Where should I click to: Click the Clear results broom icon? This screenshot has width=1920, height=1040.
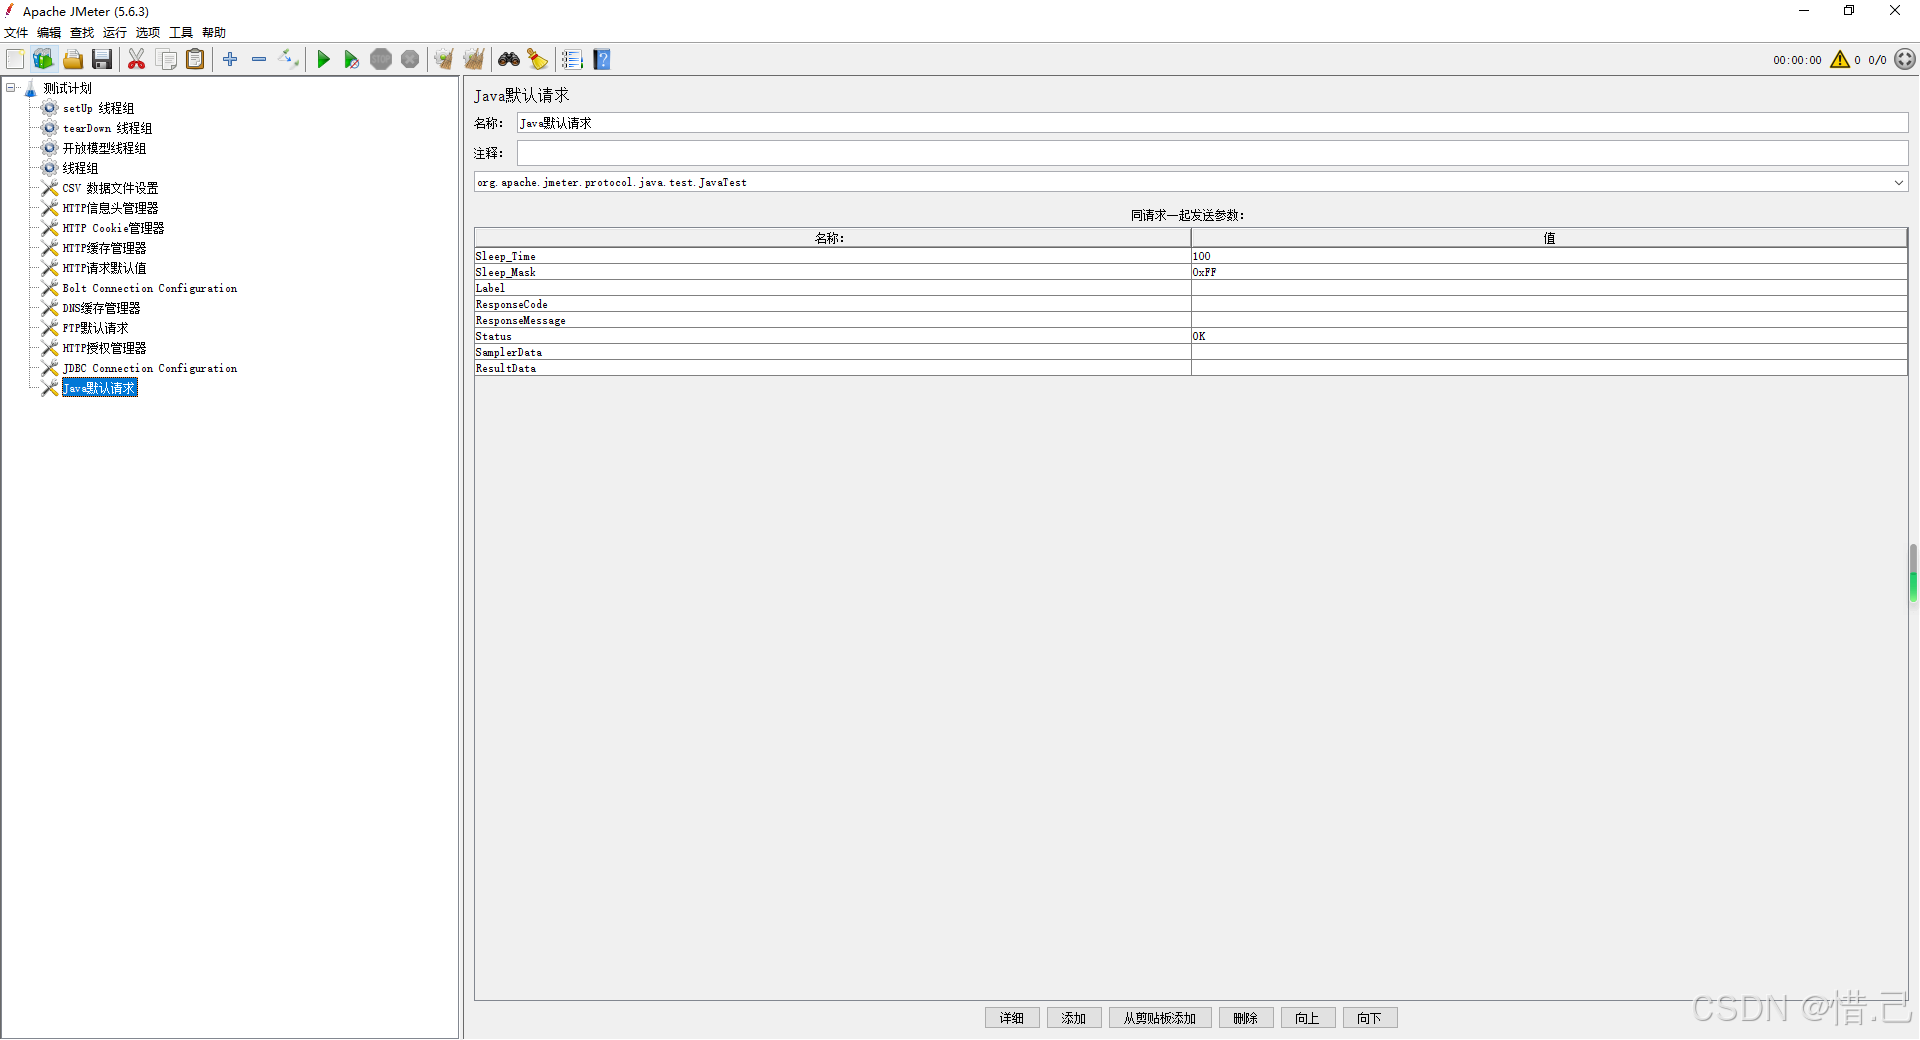pos(444,60)
